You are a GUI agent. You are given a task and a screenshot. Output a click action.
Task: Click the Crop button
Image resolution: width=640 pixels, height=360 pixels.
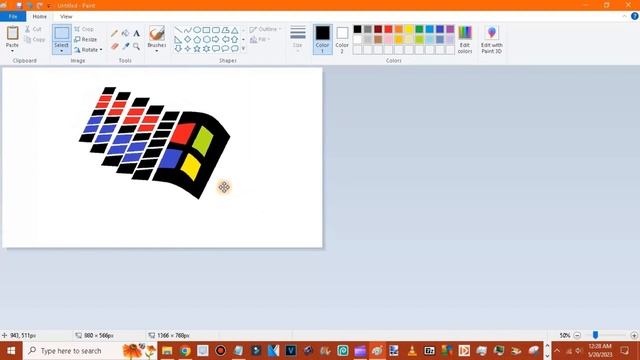click(84, 29)
